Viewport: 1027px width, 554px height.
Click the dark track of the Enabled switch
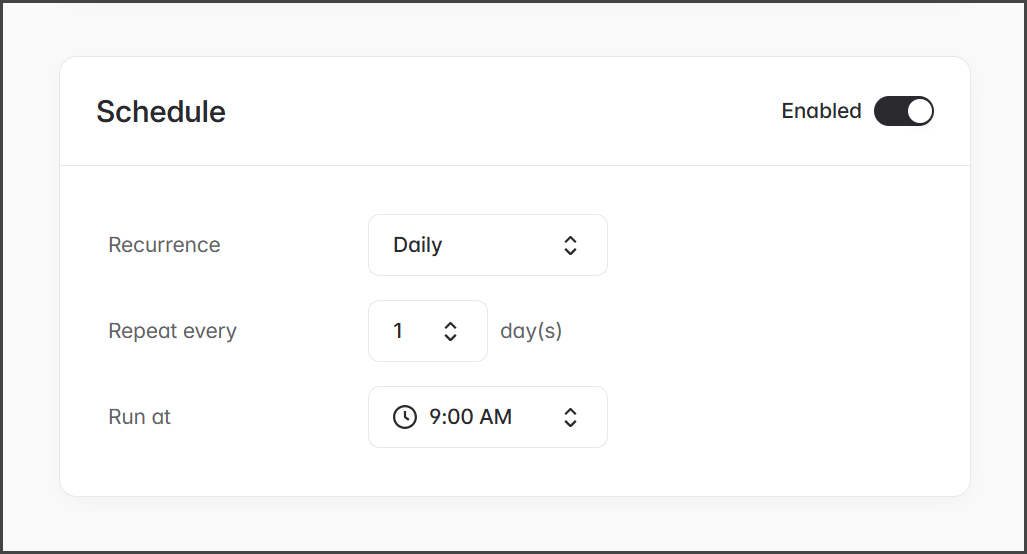click(889, 111)
